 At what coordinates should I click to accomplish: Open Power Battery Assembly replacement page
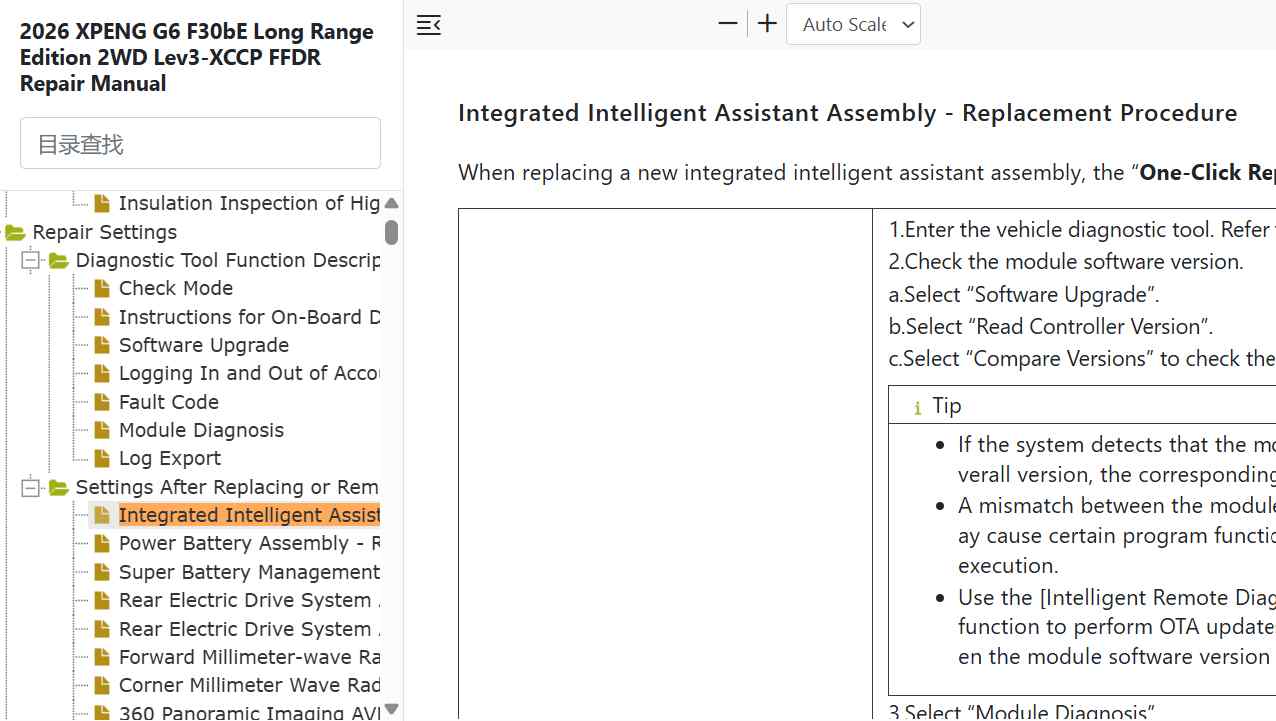pyautogui.click(x=249, y=543)
